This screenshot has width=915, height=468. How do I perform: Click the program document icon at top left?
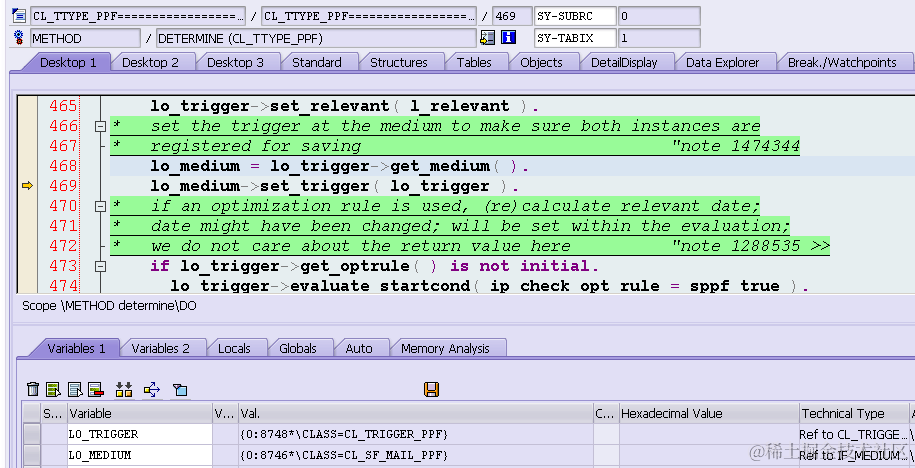[19, 16]
